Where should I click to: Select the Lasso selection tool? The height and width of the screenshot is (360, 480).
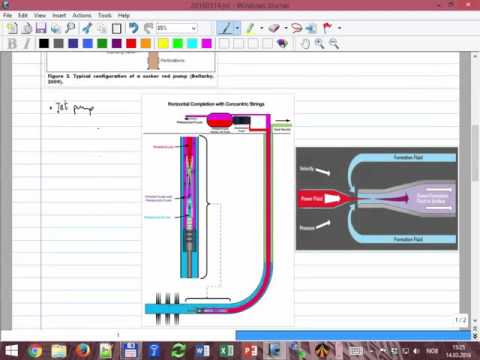click(296, 28)
